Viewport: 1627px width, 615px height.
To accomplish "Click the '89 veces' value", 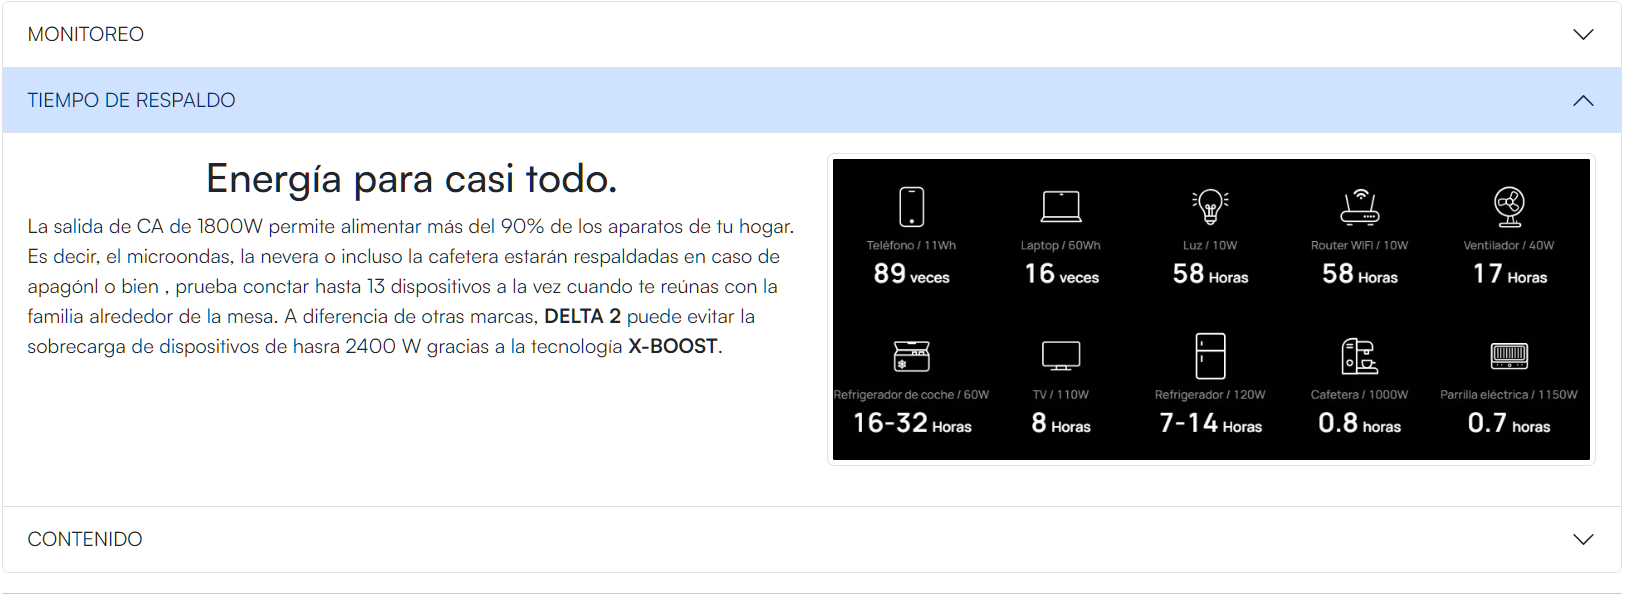I will (911, 274).
